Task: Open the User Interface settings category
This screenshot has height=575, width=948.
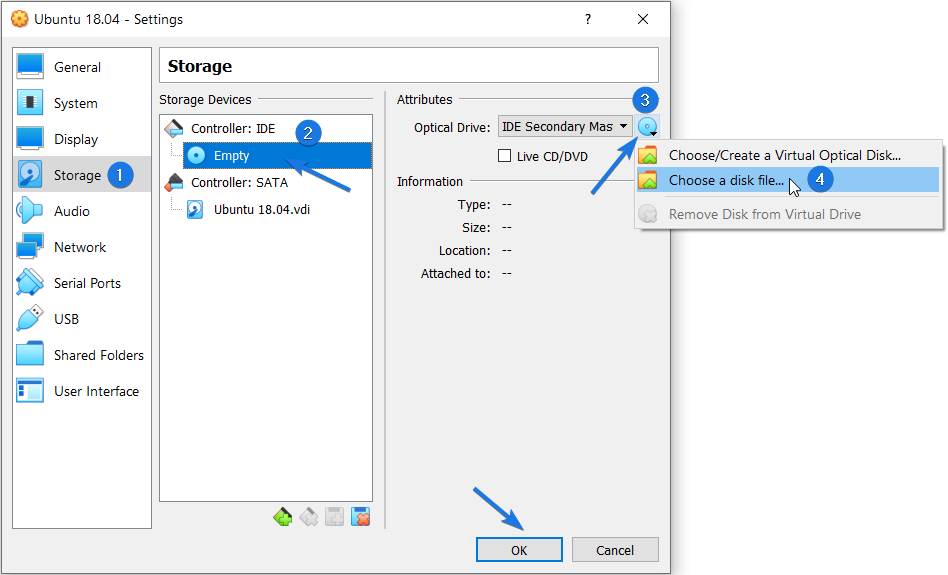Action: click(x=82, y=391)
